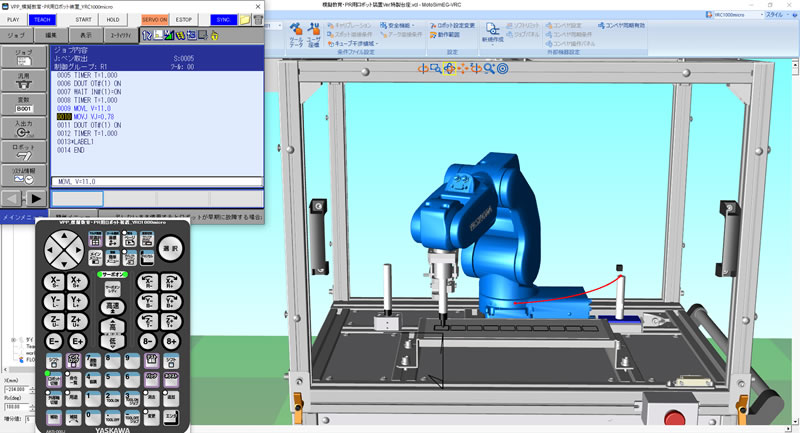Screen dimensions: 800x433
Task: Open the 入出力 (In/Out) sidebar icon
Action: click(24, 129)
